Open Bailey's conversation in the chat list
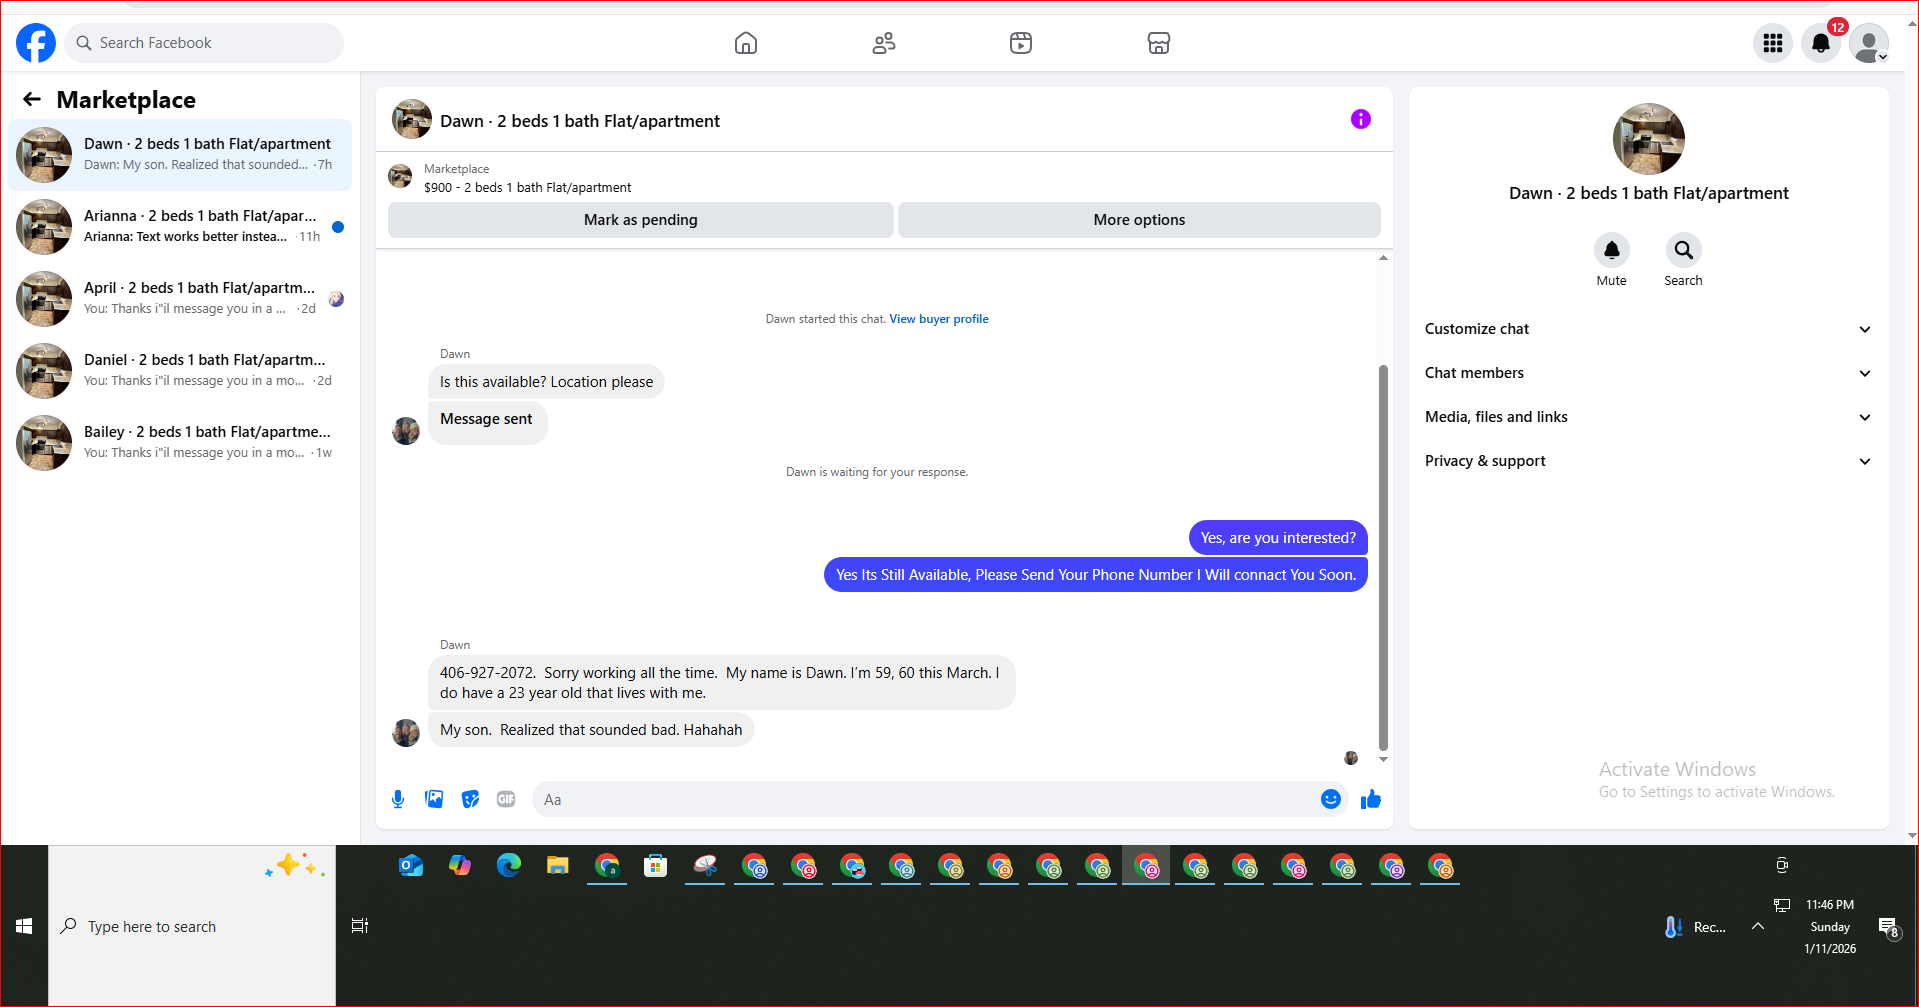Viewport: 1919px width, 1007px height. pos(180,443)
